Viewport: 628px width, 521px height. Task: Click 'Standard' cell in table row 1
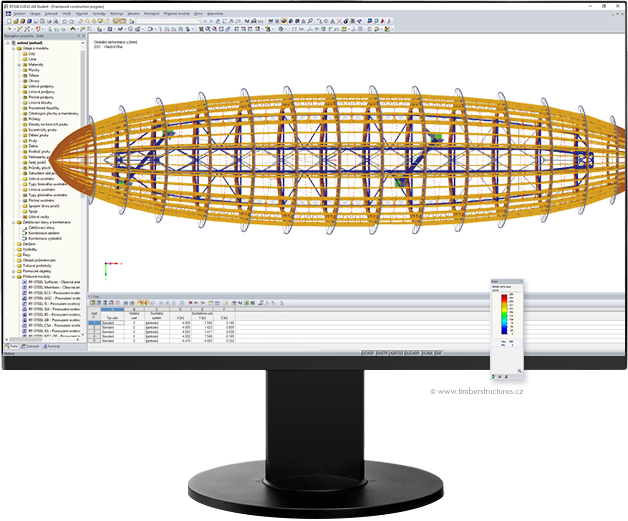[x=112, y=323]
